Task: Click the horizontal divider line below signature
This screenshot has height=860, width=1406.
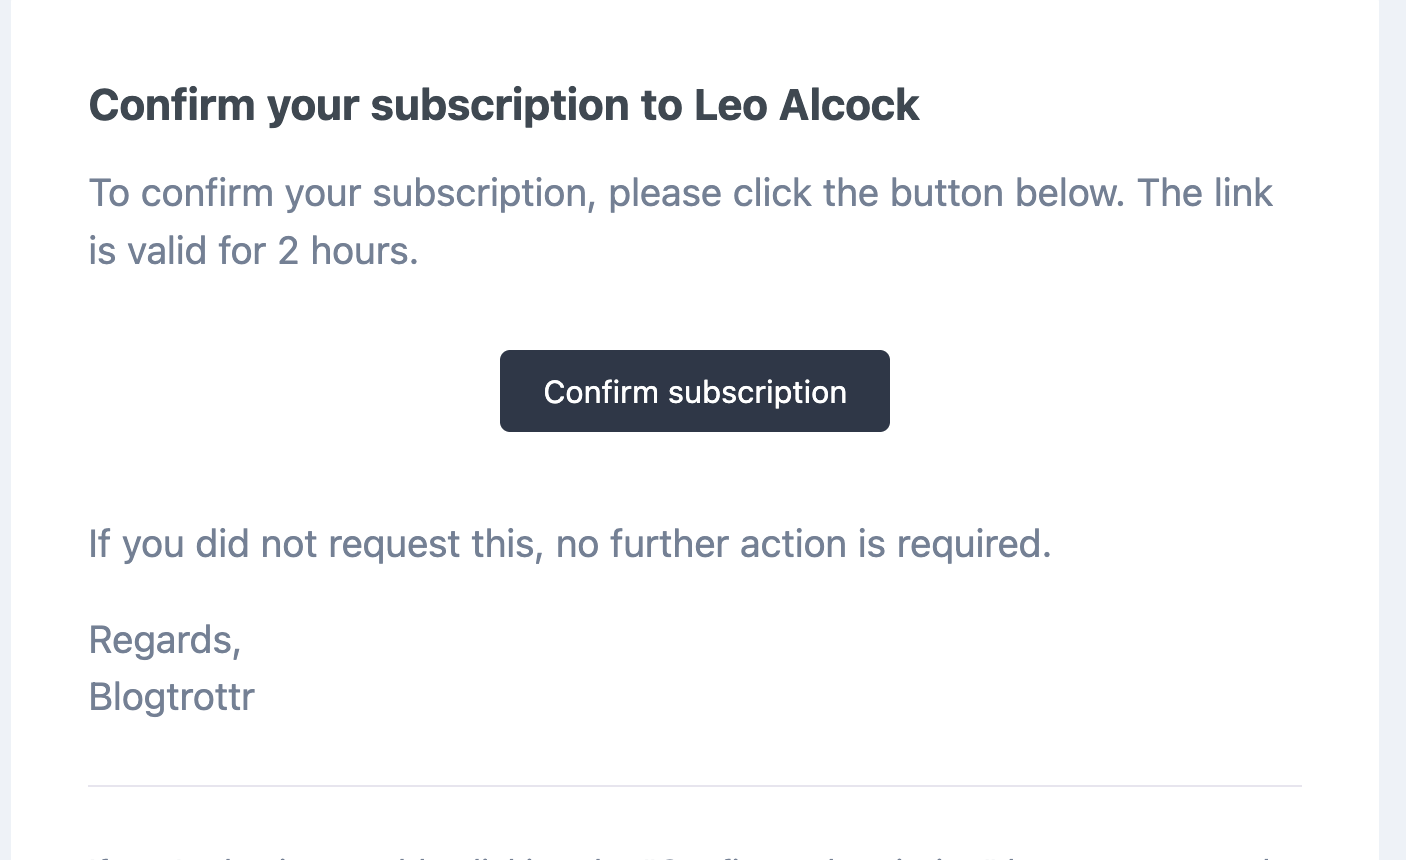Action: [x=694, y=786]
